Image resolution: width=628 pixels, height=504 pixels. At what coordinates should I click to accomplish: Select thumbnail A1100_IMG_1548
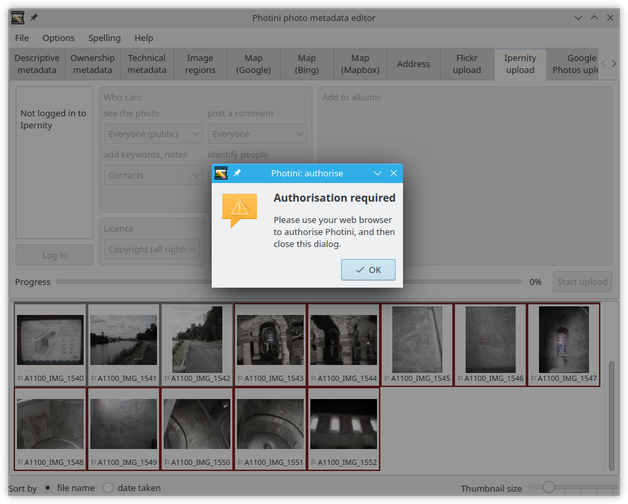pos(50,429)
